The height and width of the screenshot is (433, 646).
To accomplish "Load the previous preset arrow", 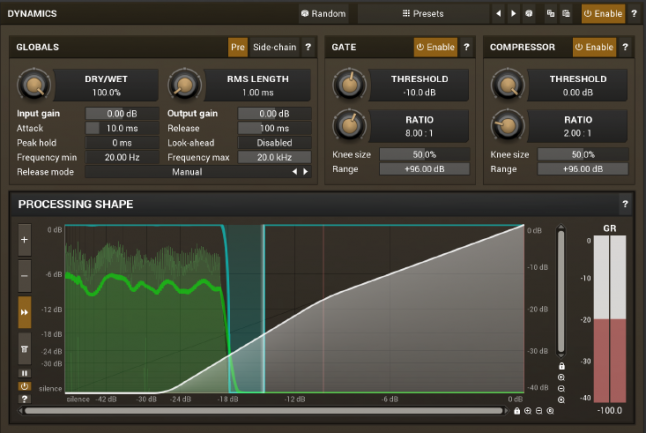I will pos(498,14).
